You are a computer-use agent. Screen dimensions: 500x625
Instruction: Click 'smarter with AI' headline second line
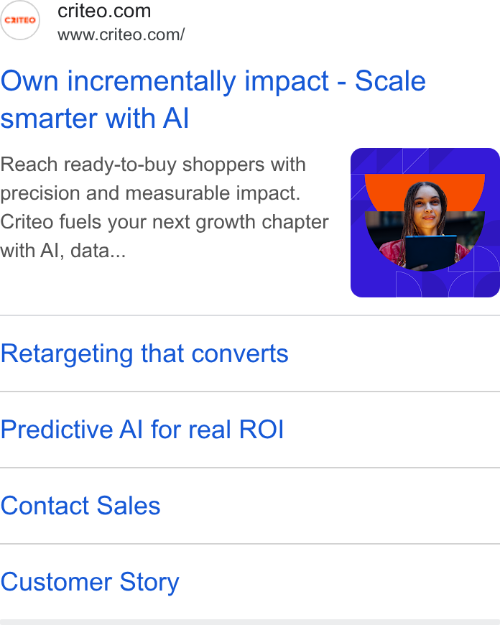[94, 119]
